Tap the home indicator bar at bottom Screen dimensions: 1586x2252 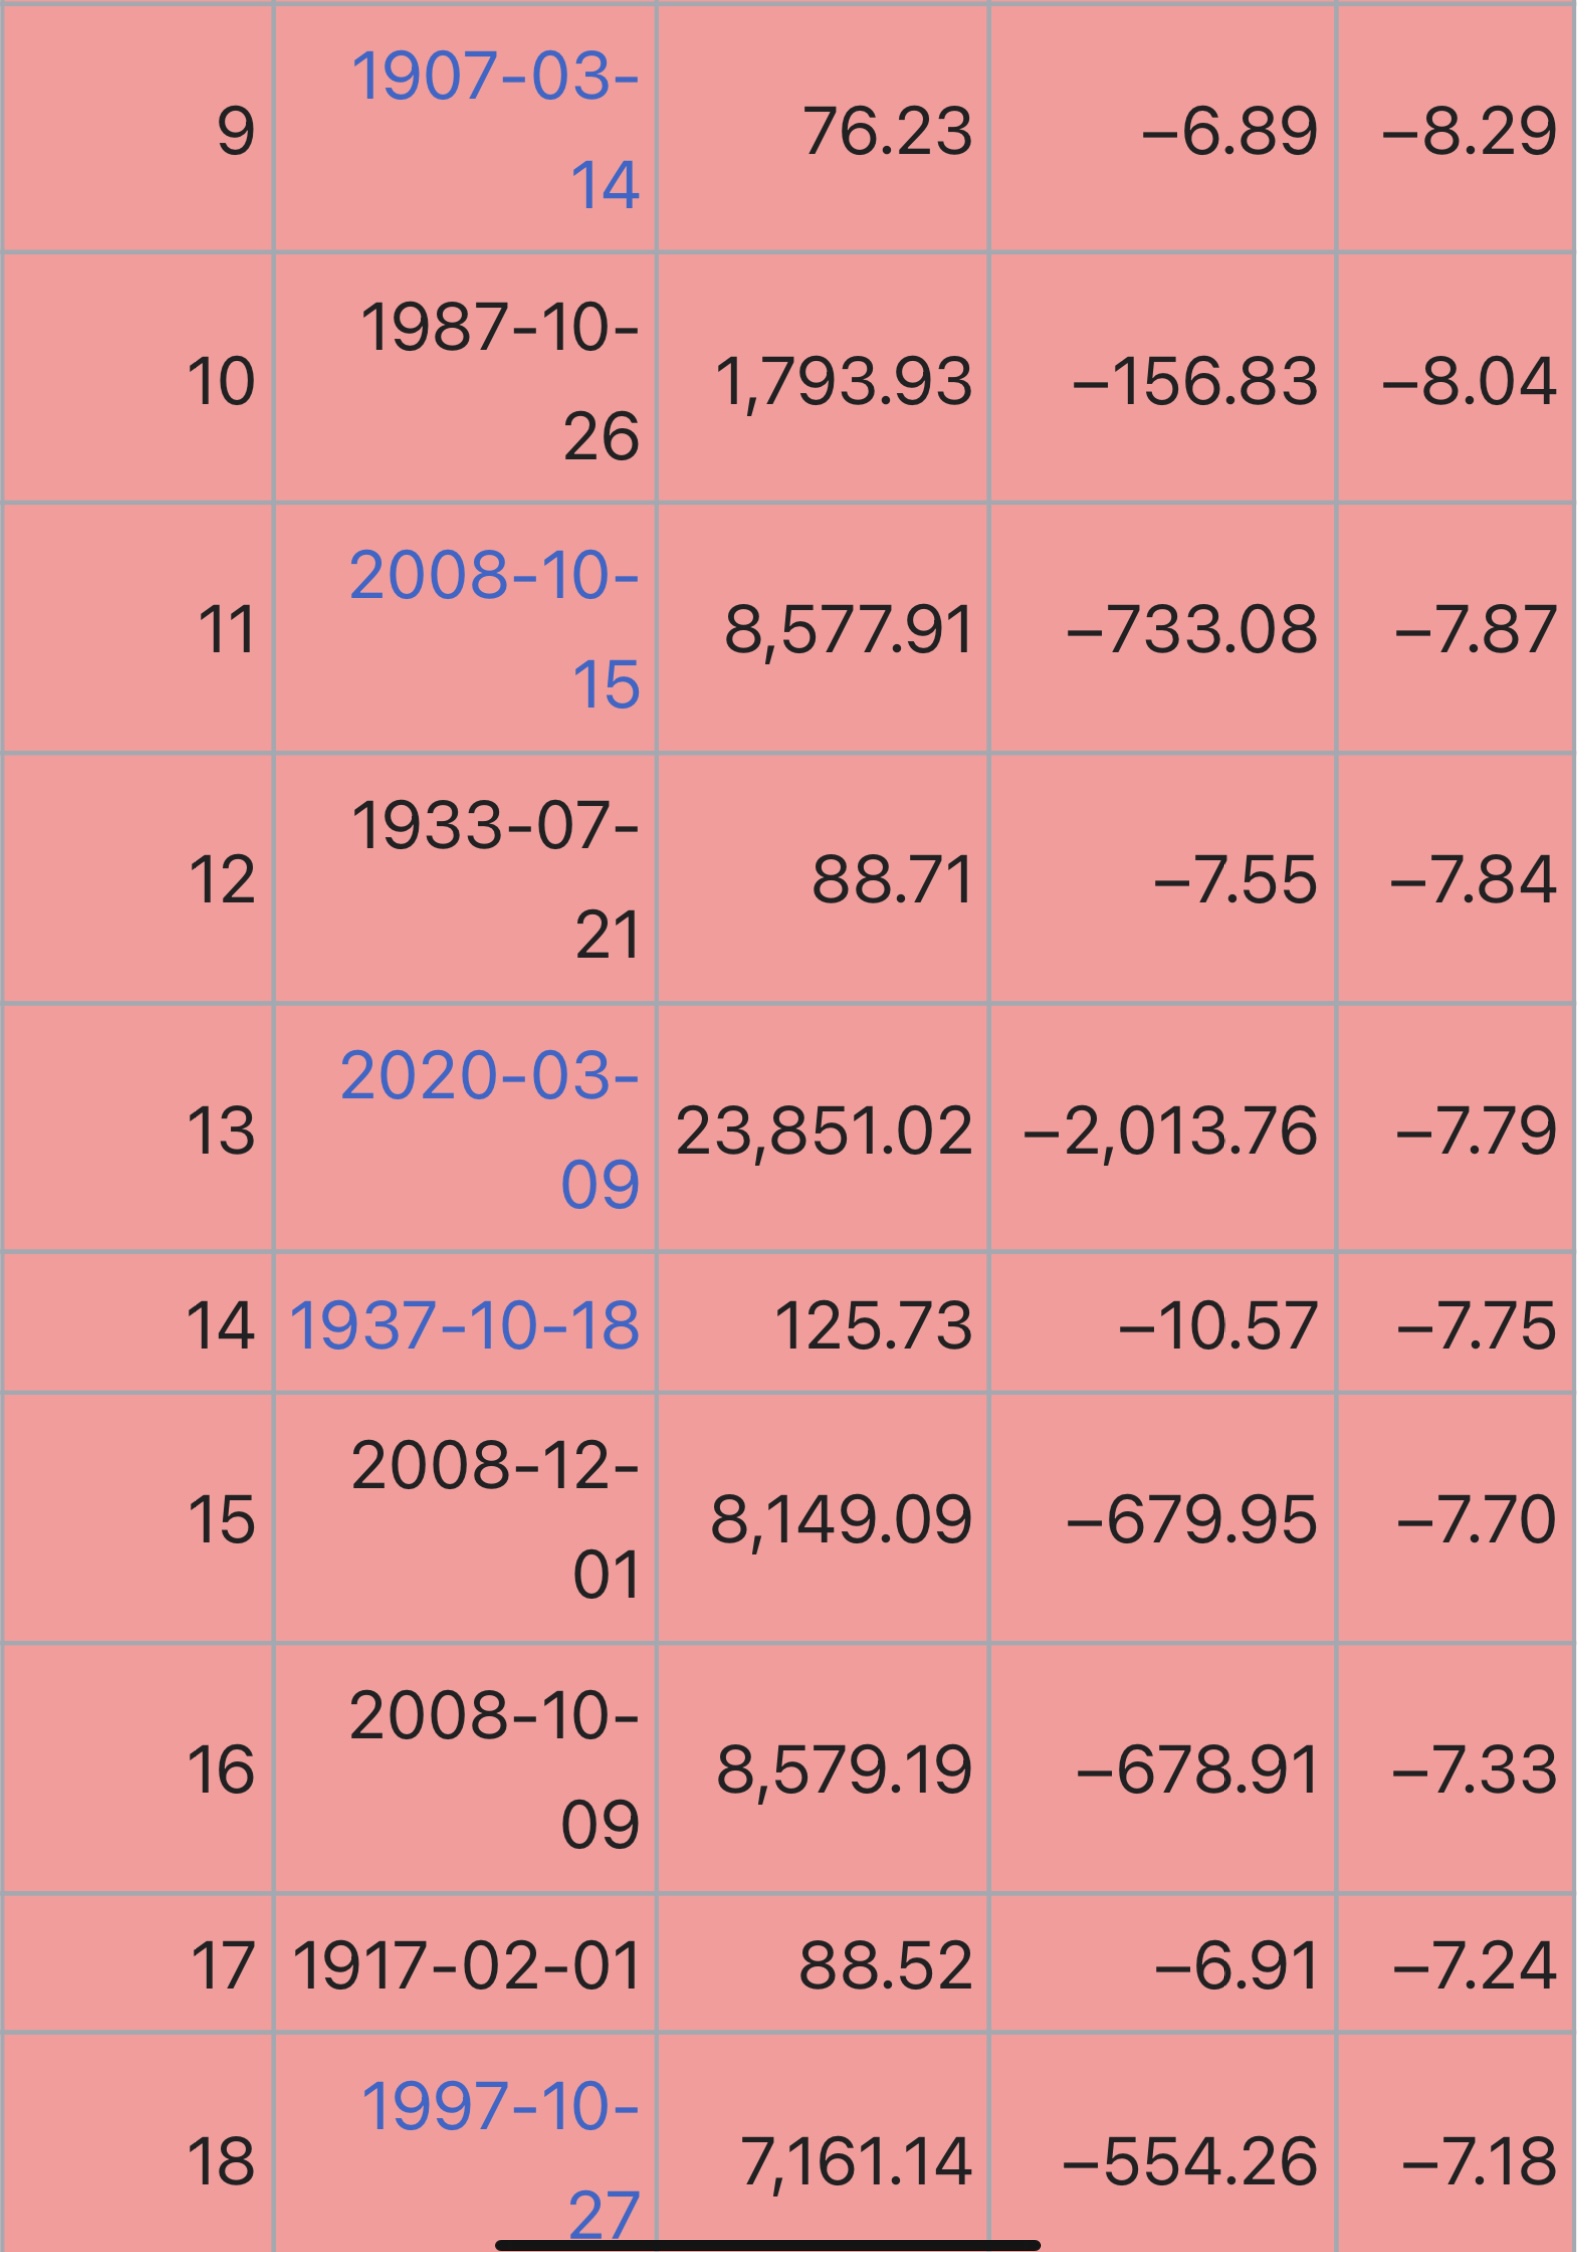pyautogui.click(x=768, y=2237)
